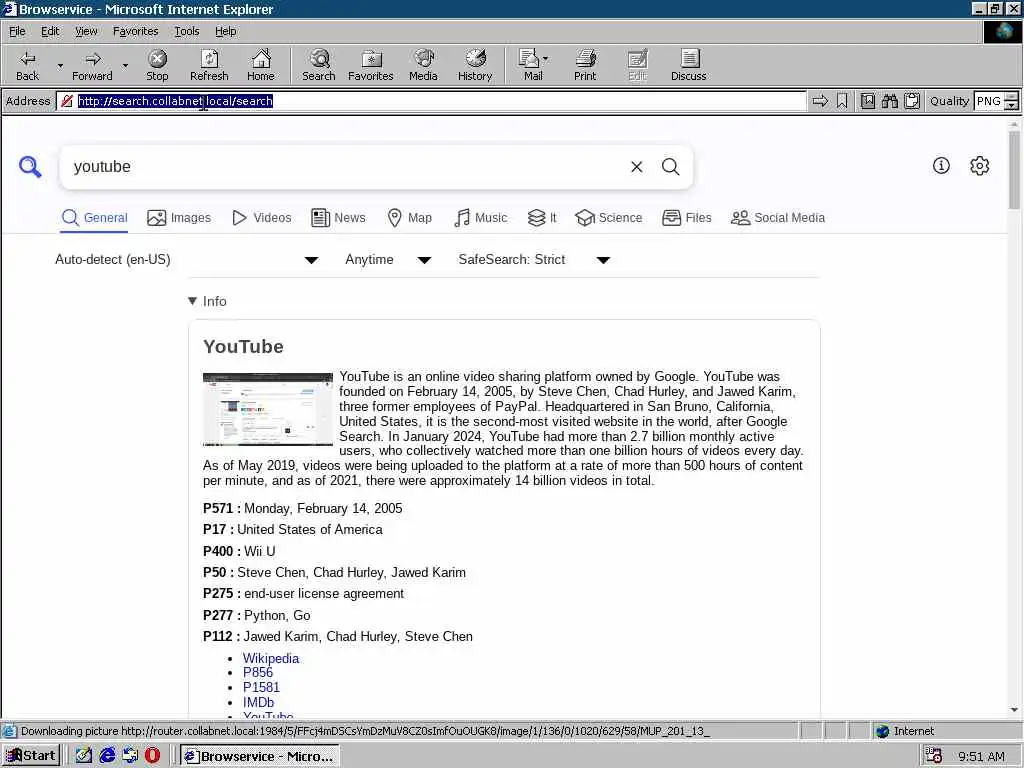1024x768 pixels.
Task: Click the YouTube screenshot thumbnail
Action: 268,409
